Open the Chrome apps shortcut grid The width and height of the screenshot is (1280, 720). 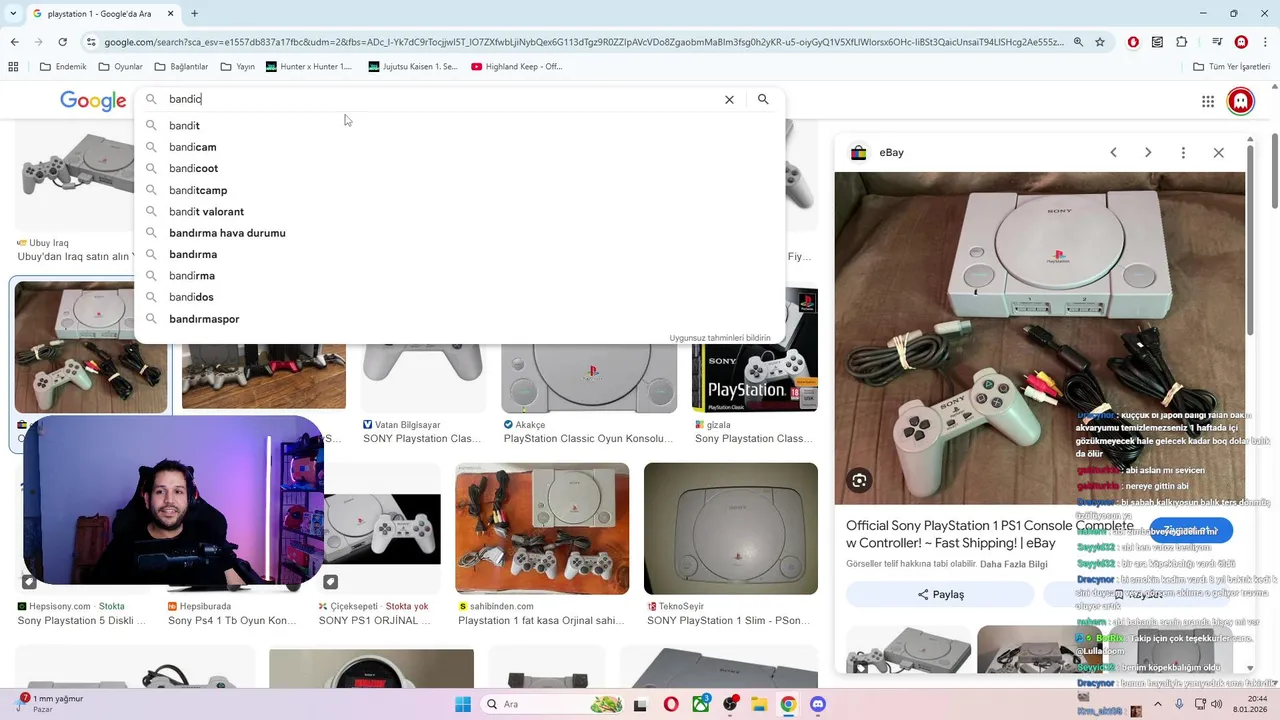pos(13,67)
